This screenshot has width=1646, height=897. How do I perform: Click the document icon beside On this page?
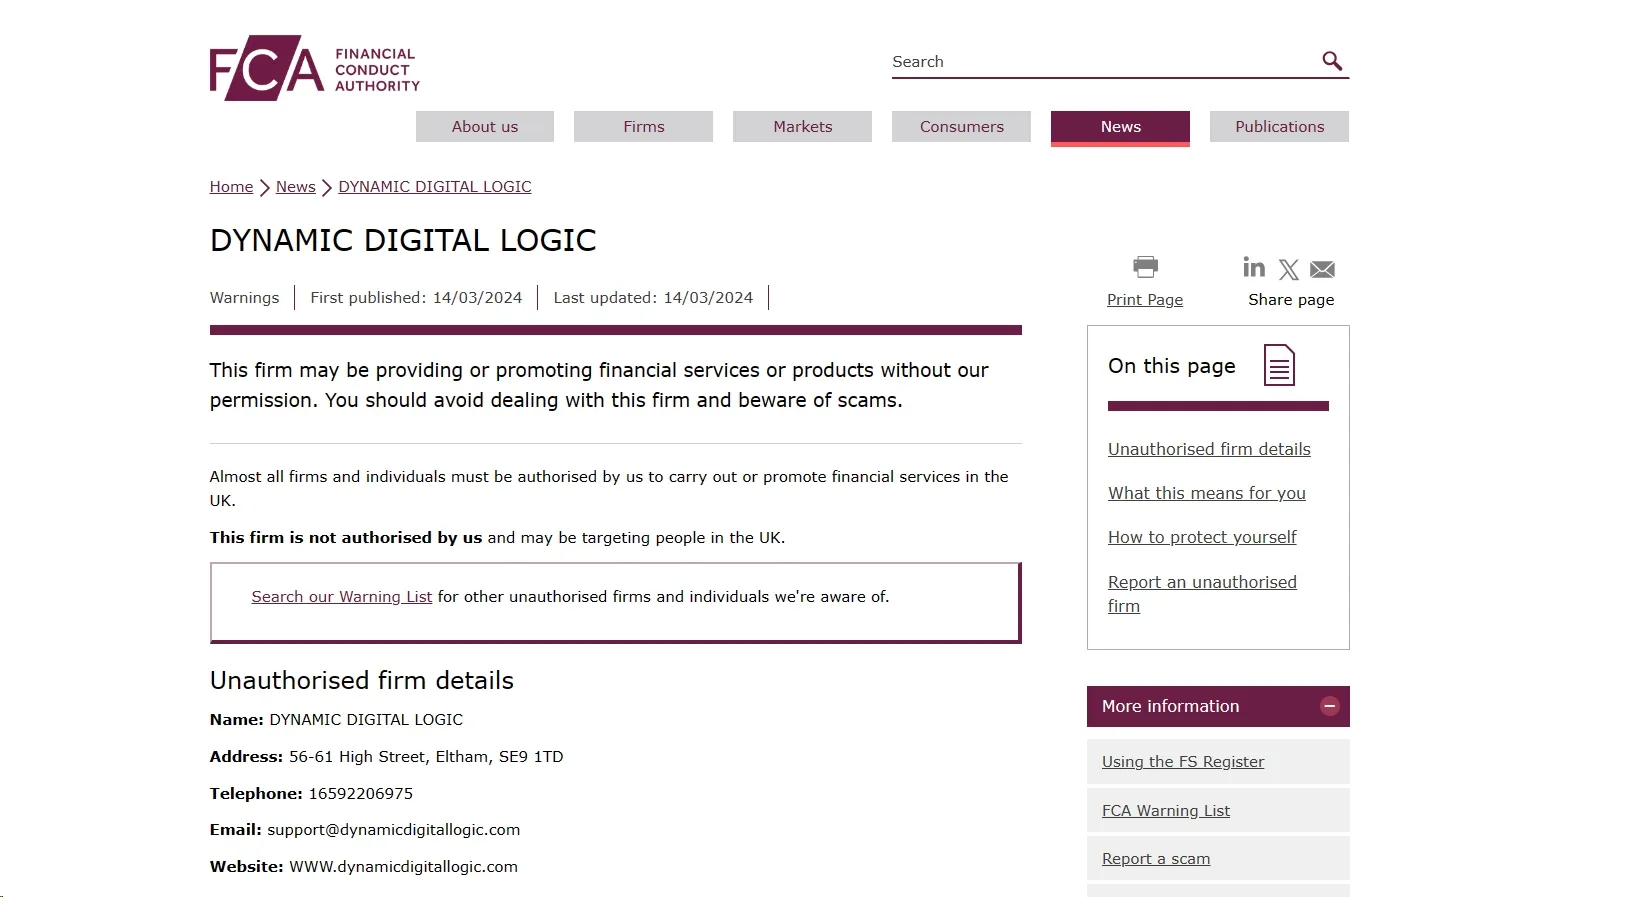(1279, 365)
